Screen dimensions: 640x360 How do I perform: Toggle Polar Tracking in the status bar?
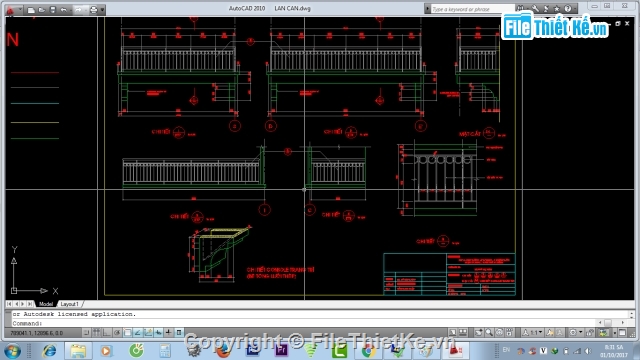click(117, 333)
